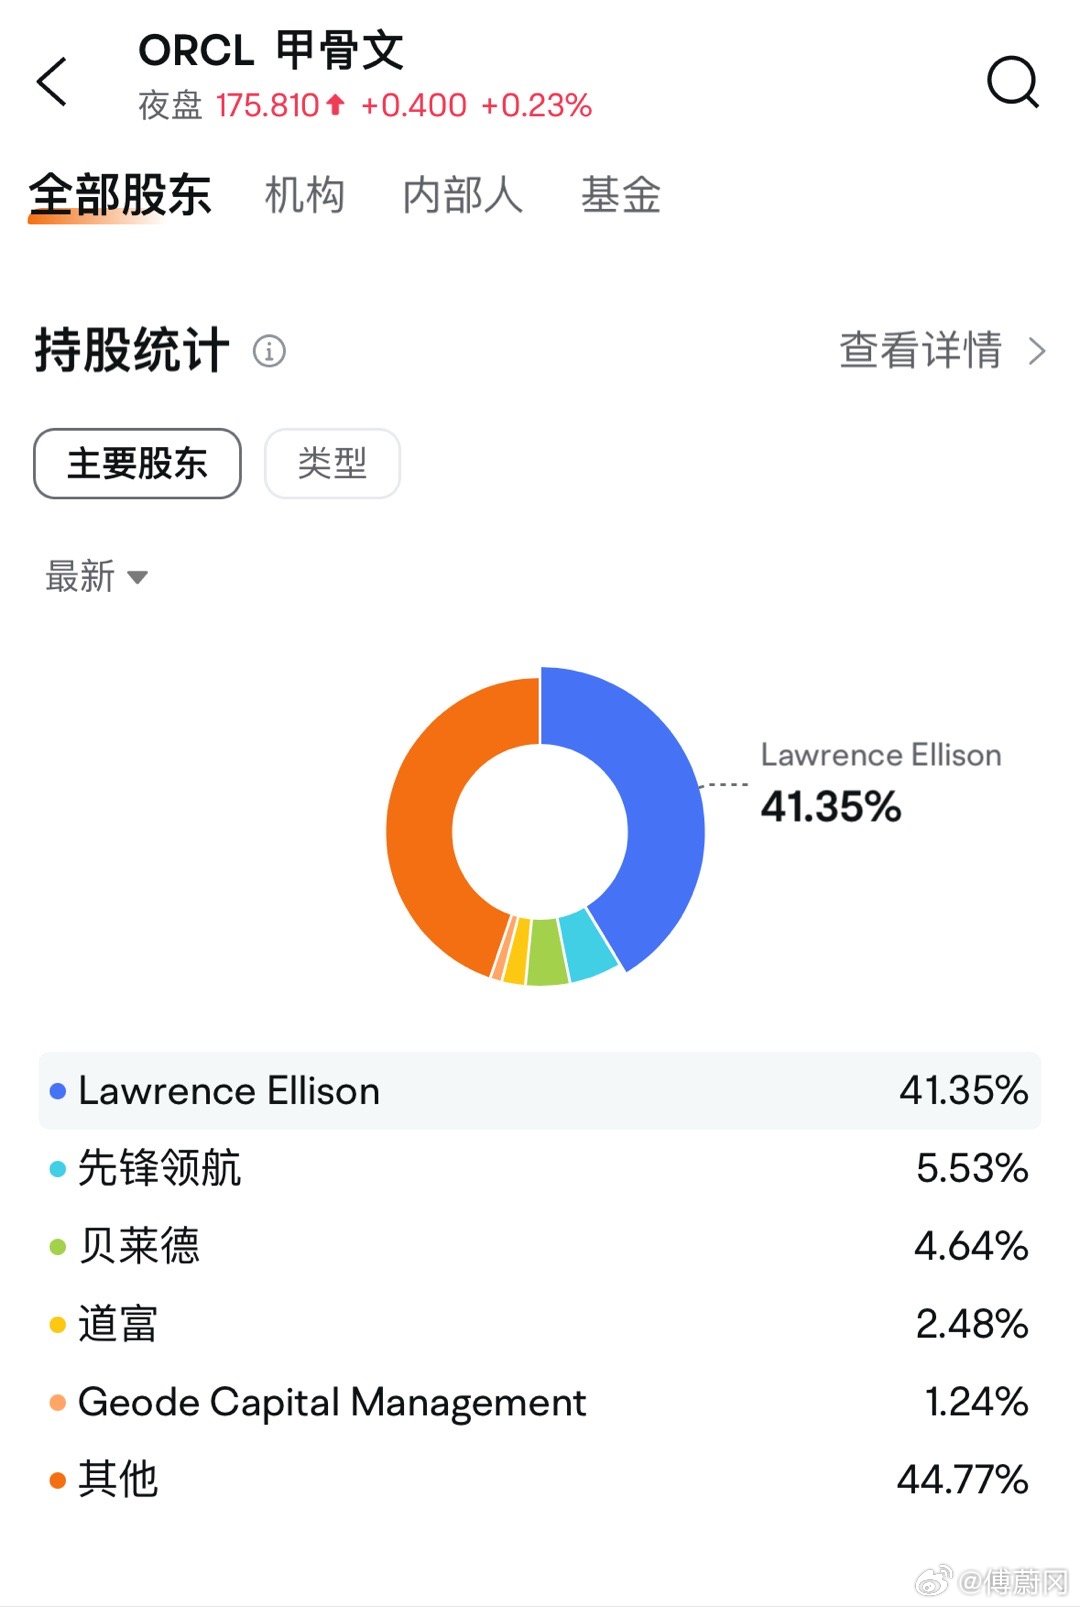
Task: Expand the 最新 period dropdown
Action: click(x=97, y=577)
